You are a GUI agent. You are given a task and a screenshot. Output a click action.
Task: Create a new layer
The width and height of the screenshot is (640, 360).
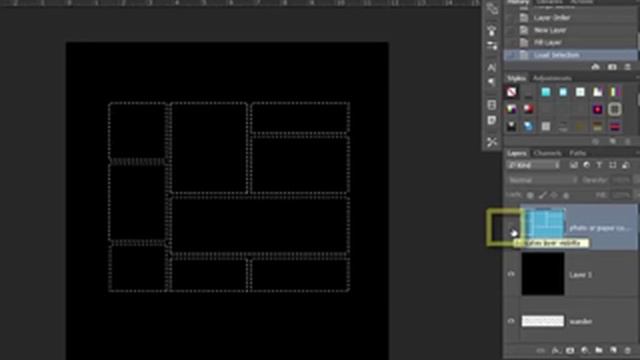coord(613,351)
